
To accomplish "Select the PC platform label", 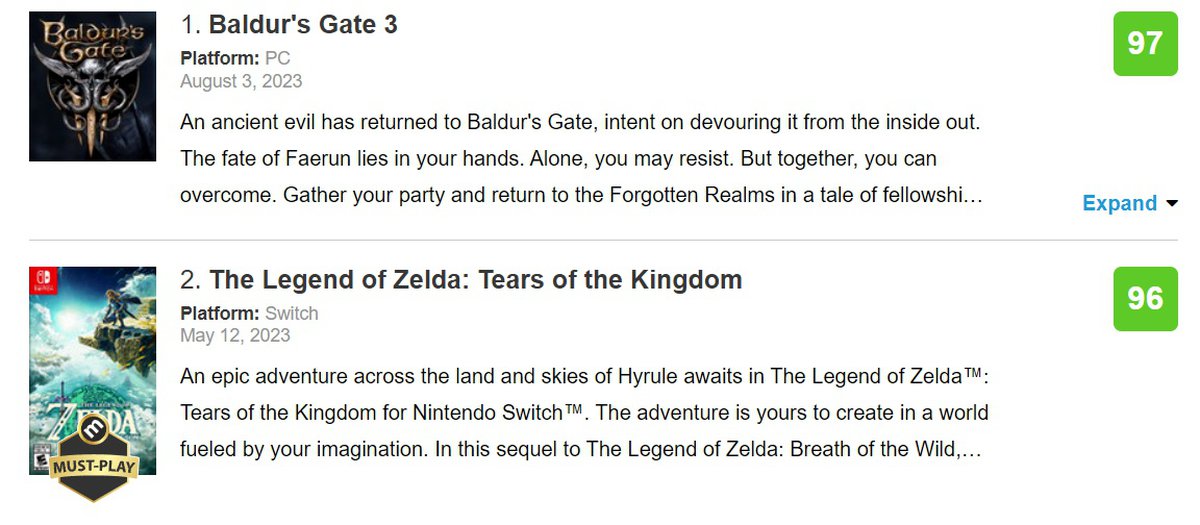I will click(x=277, y=58).
